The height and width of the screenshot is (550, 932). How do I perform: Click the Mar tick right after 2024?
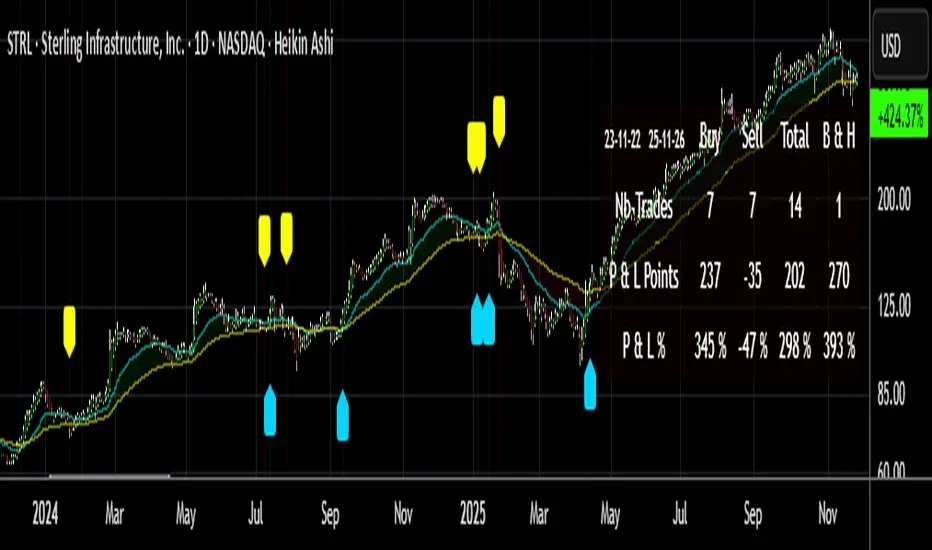click(x=114, y=513)
